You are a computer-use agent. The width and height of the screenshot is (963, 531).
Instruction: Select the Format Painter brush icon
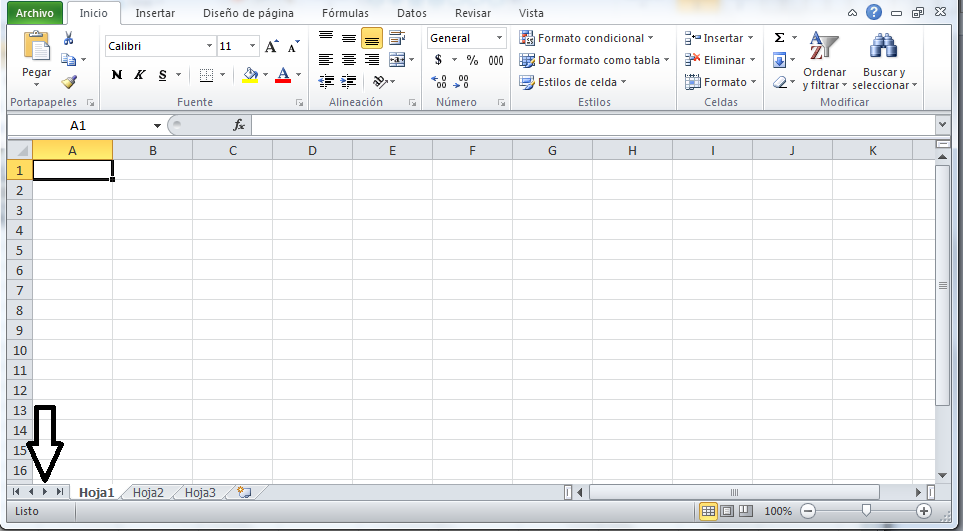coord(69,82)
